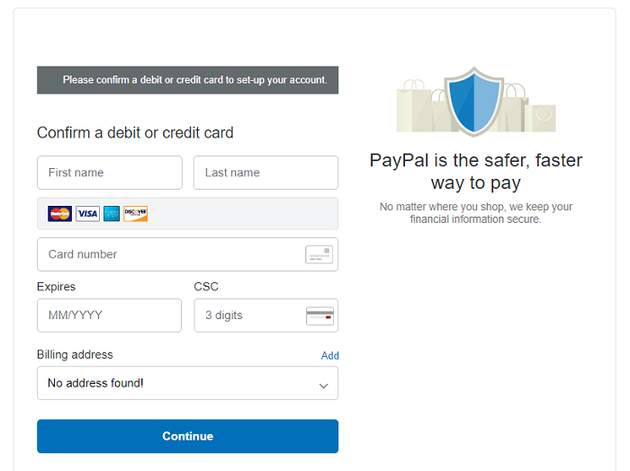Click the card icon inside Card number field
This screenshot has height=471, width=630.
coord(319,255)
